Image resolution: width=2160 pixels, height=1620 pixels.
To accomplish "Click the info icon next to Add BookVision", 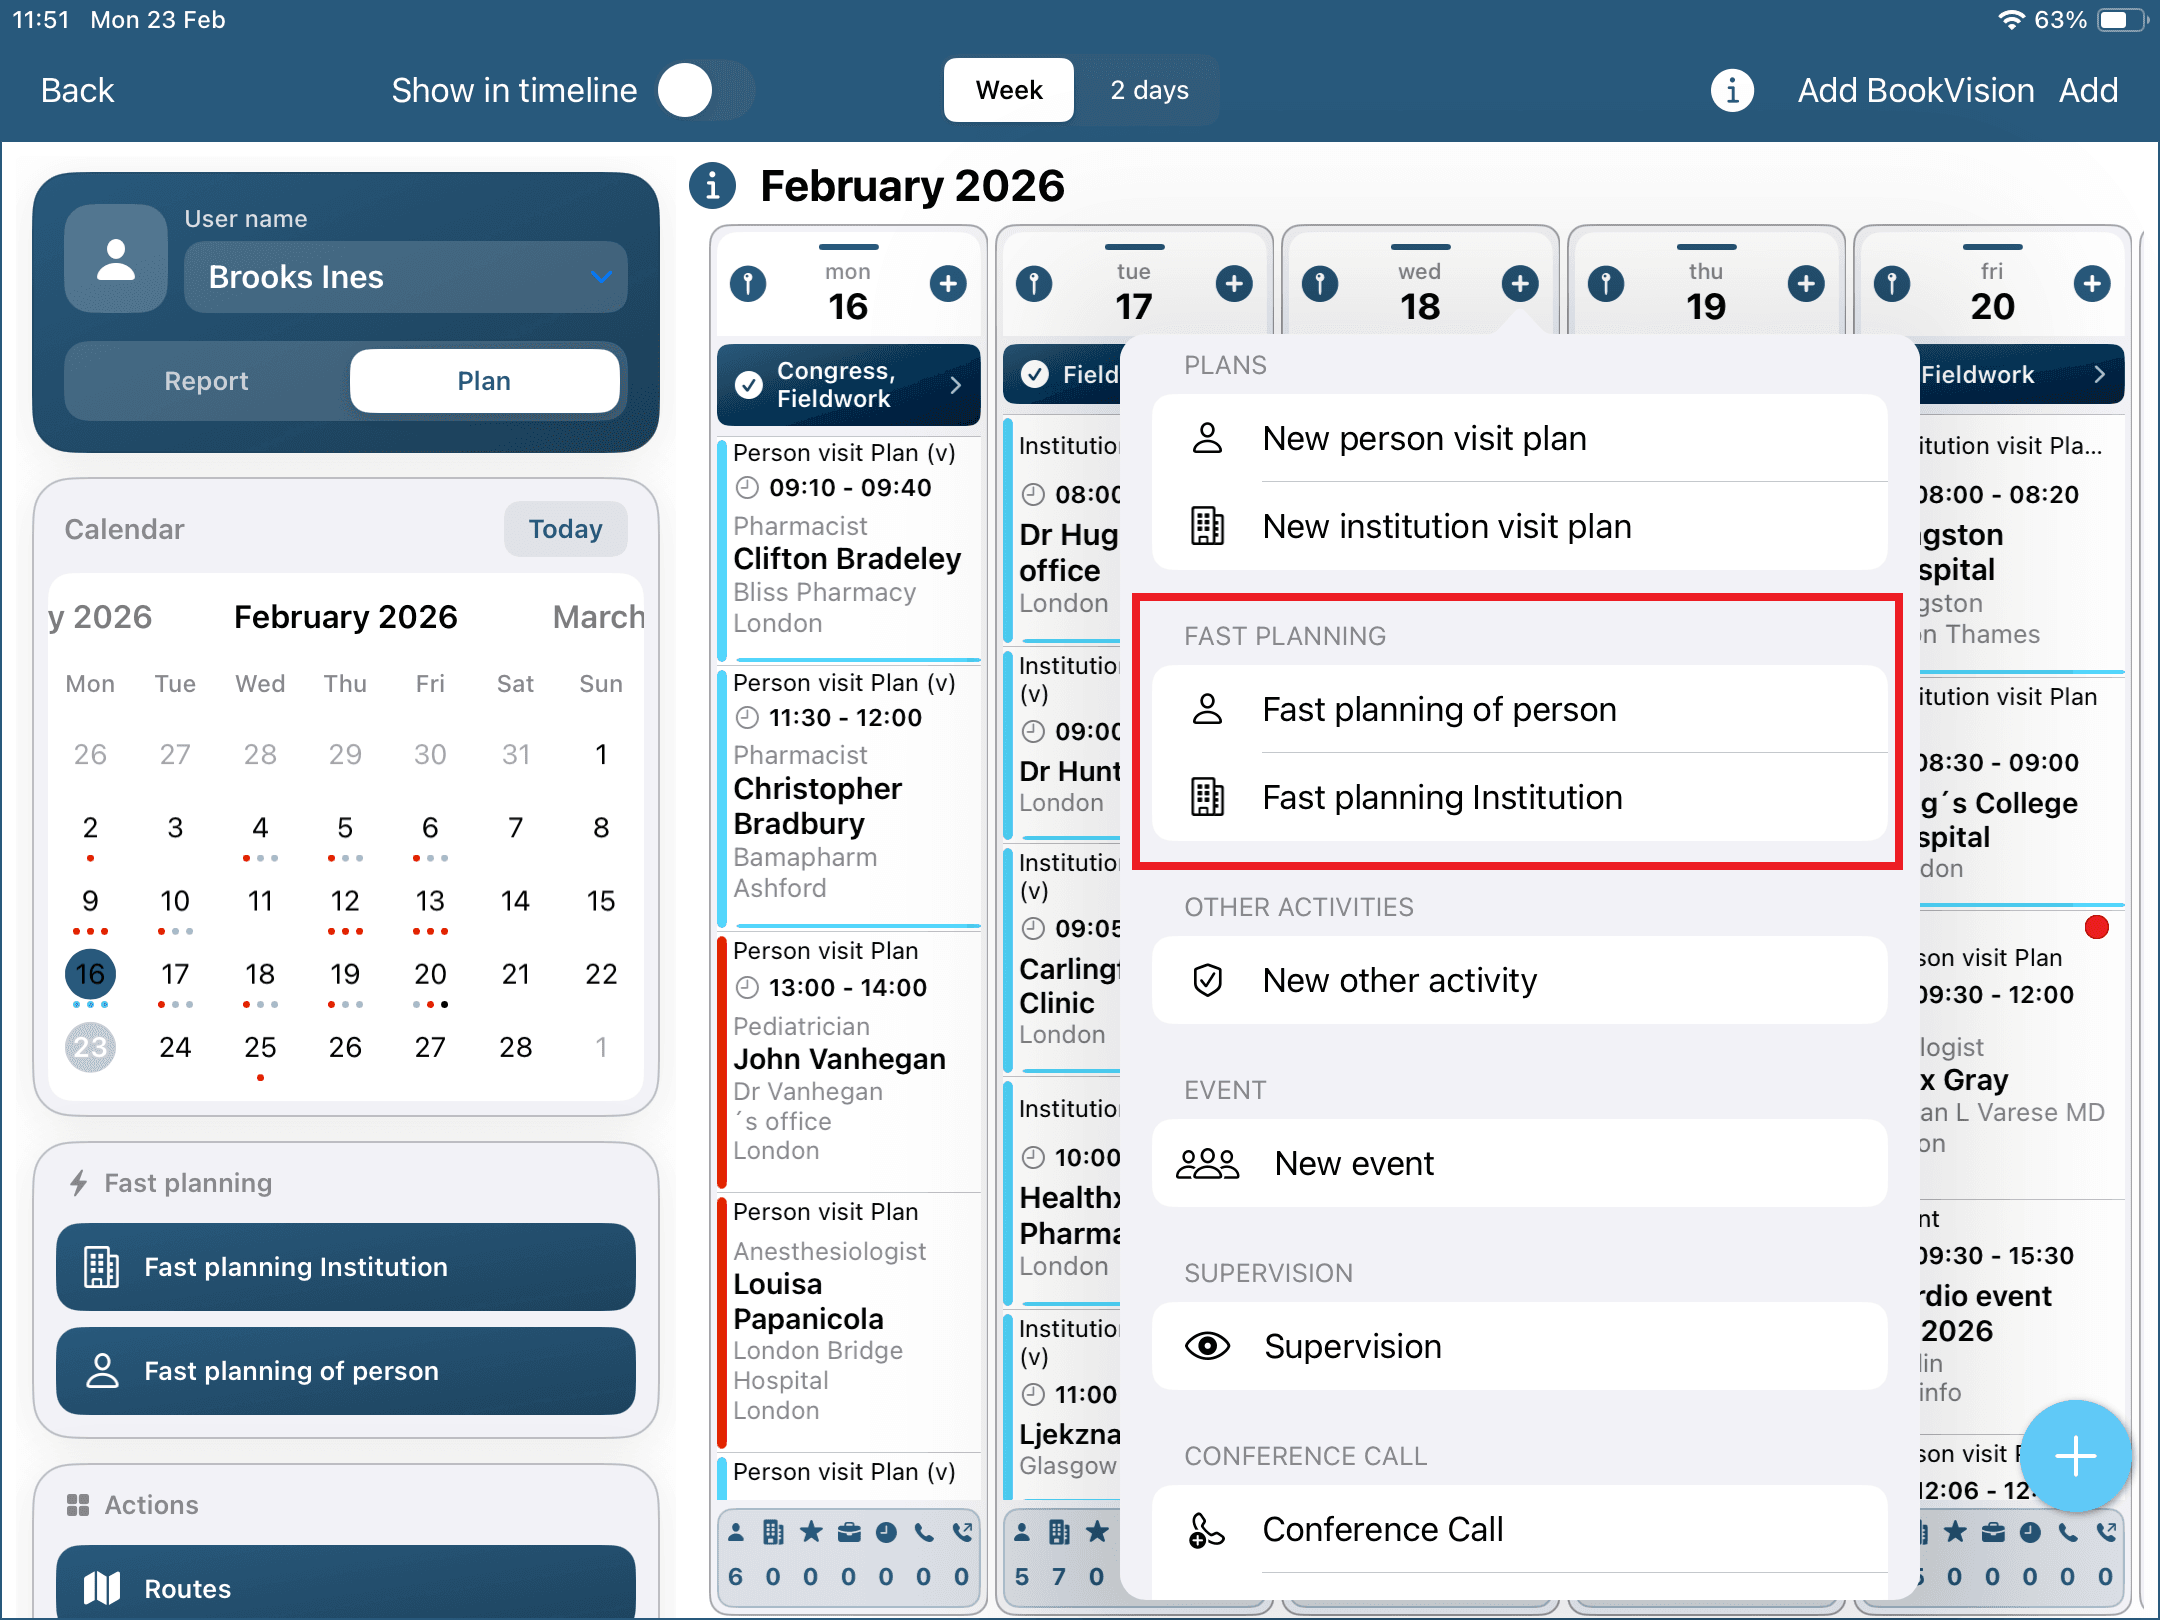I will tap(1731, 91).
